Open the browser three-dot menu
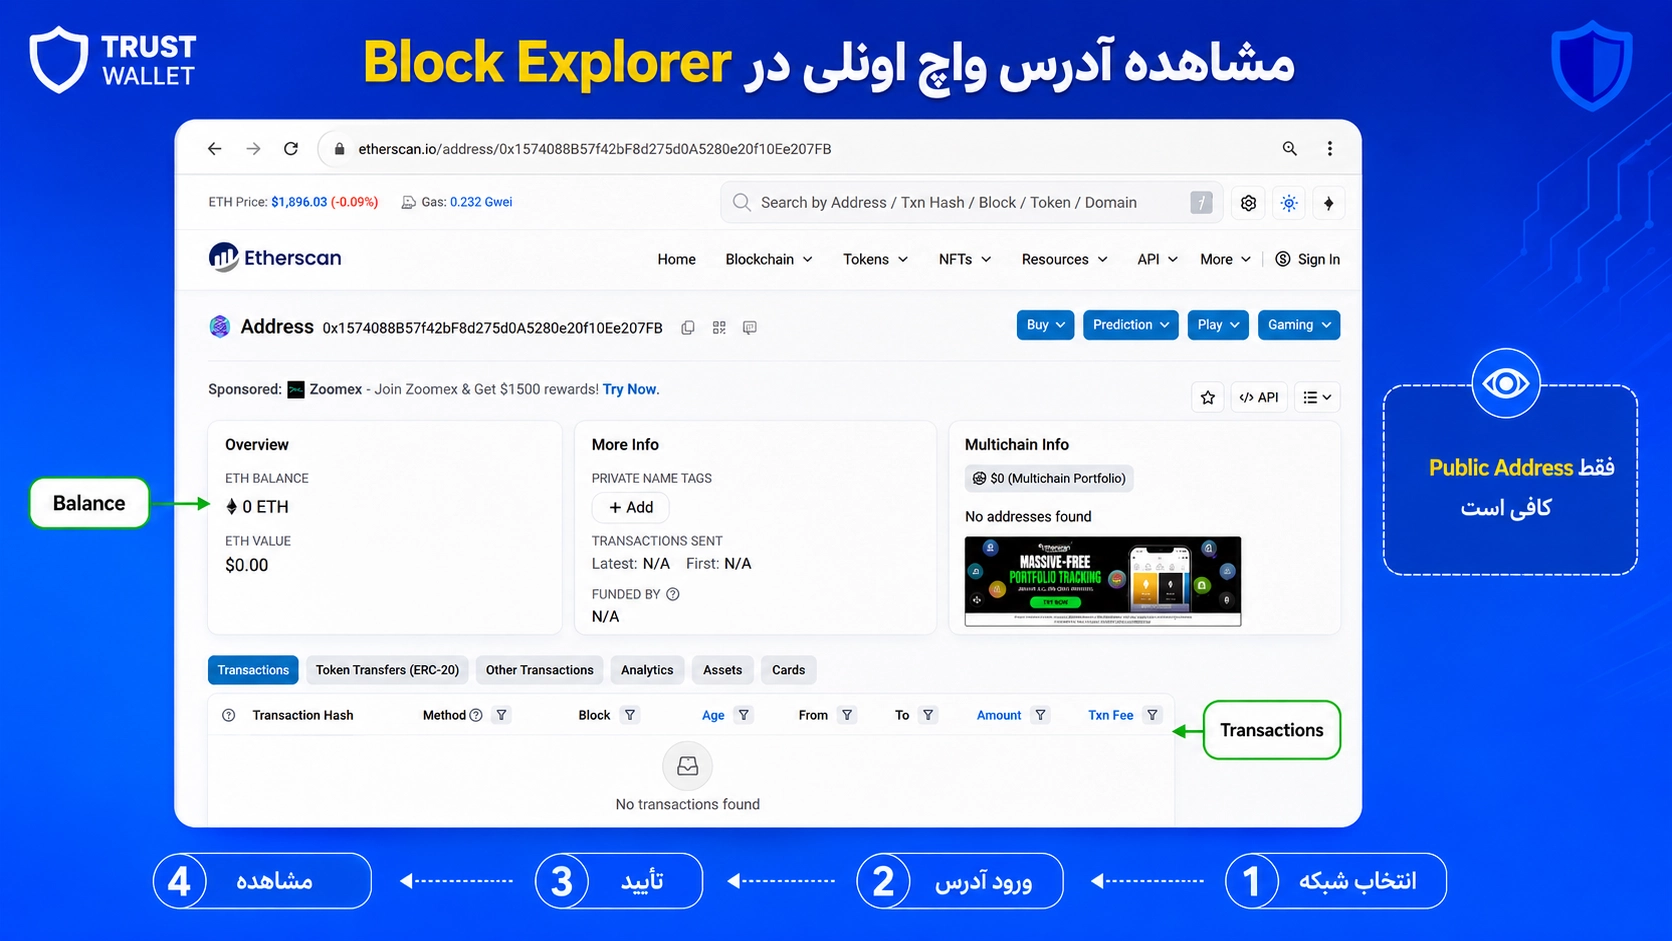1672x941 pixels. click(1330, 149)
